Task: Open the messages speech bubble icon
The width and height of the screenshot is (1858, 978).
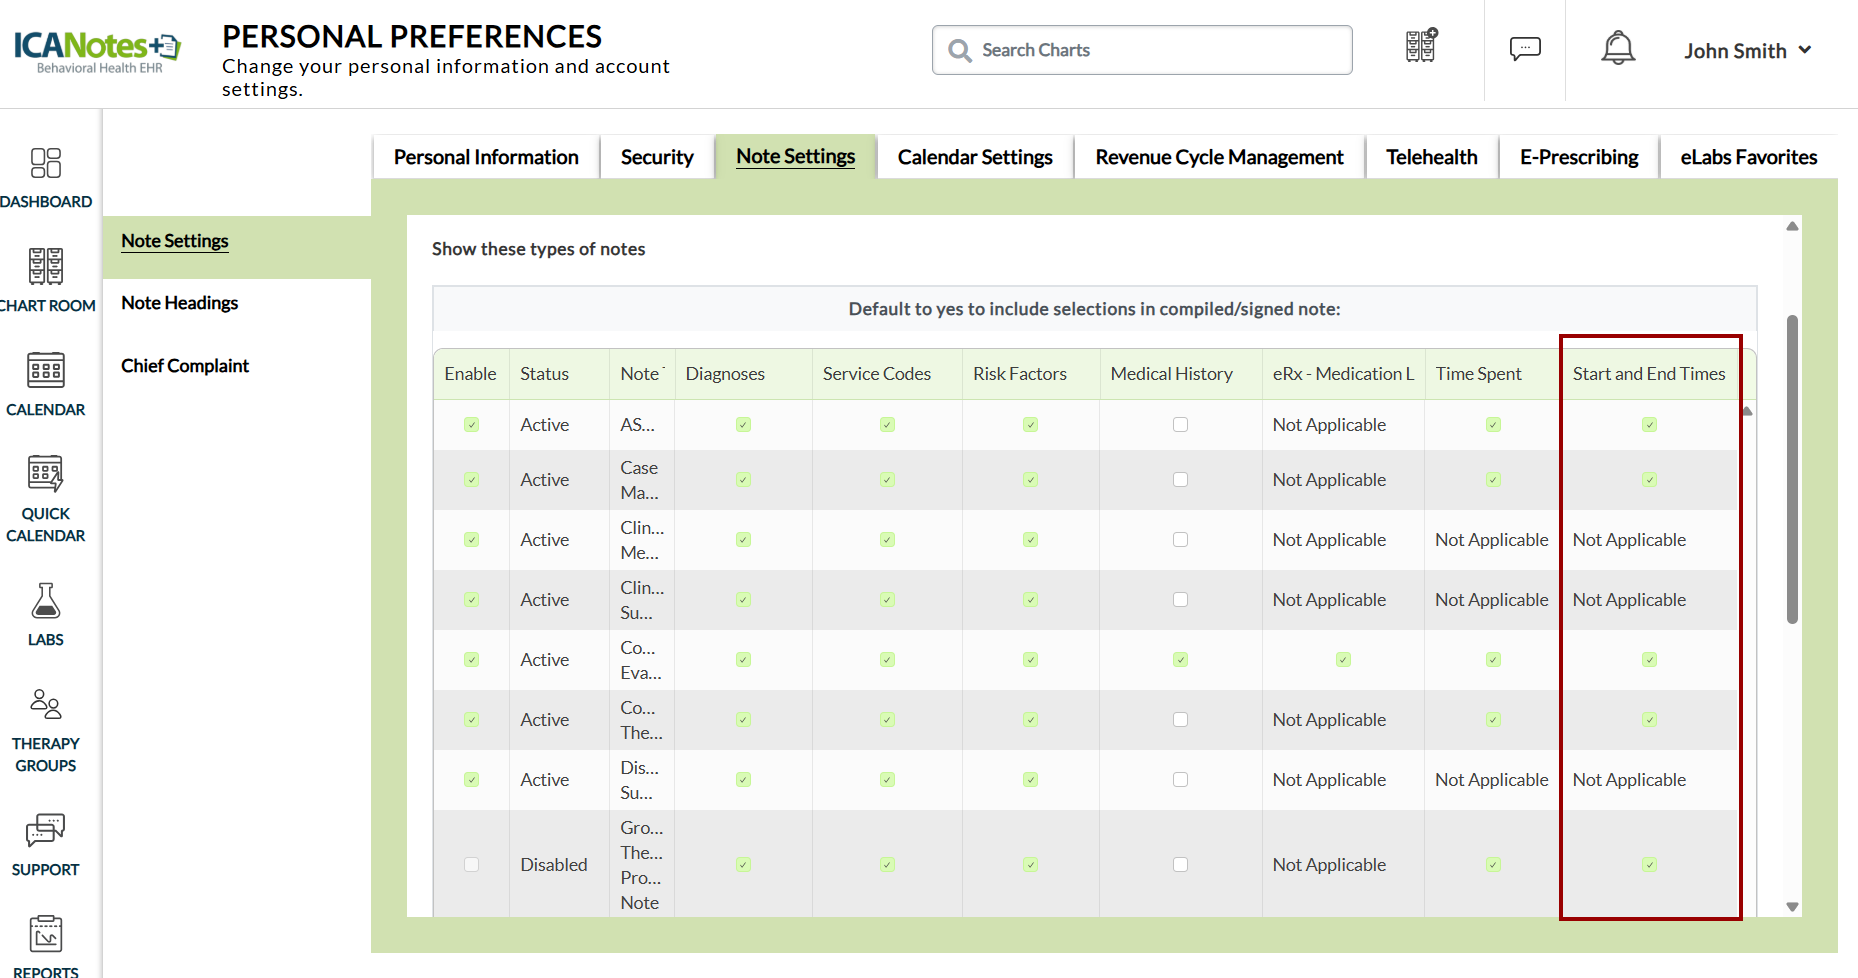Action: 1525,48
